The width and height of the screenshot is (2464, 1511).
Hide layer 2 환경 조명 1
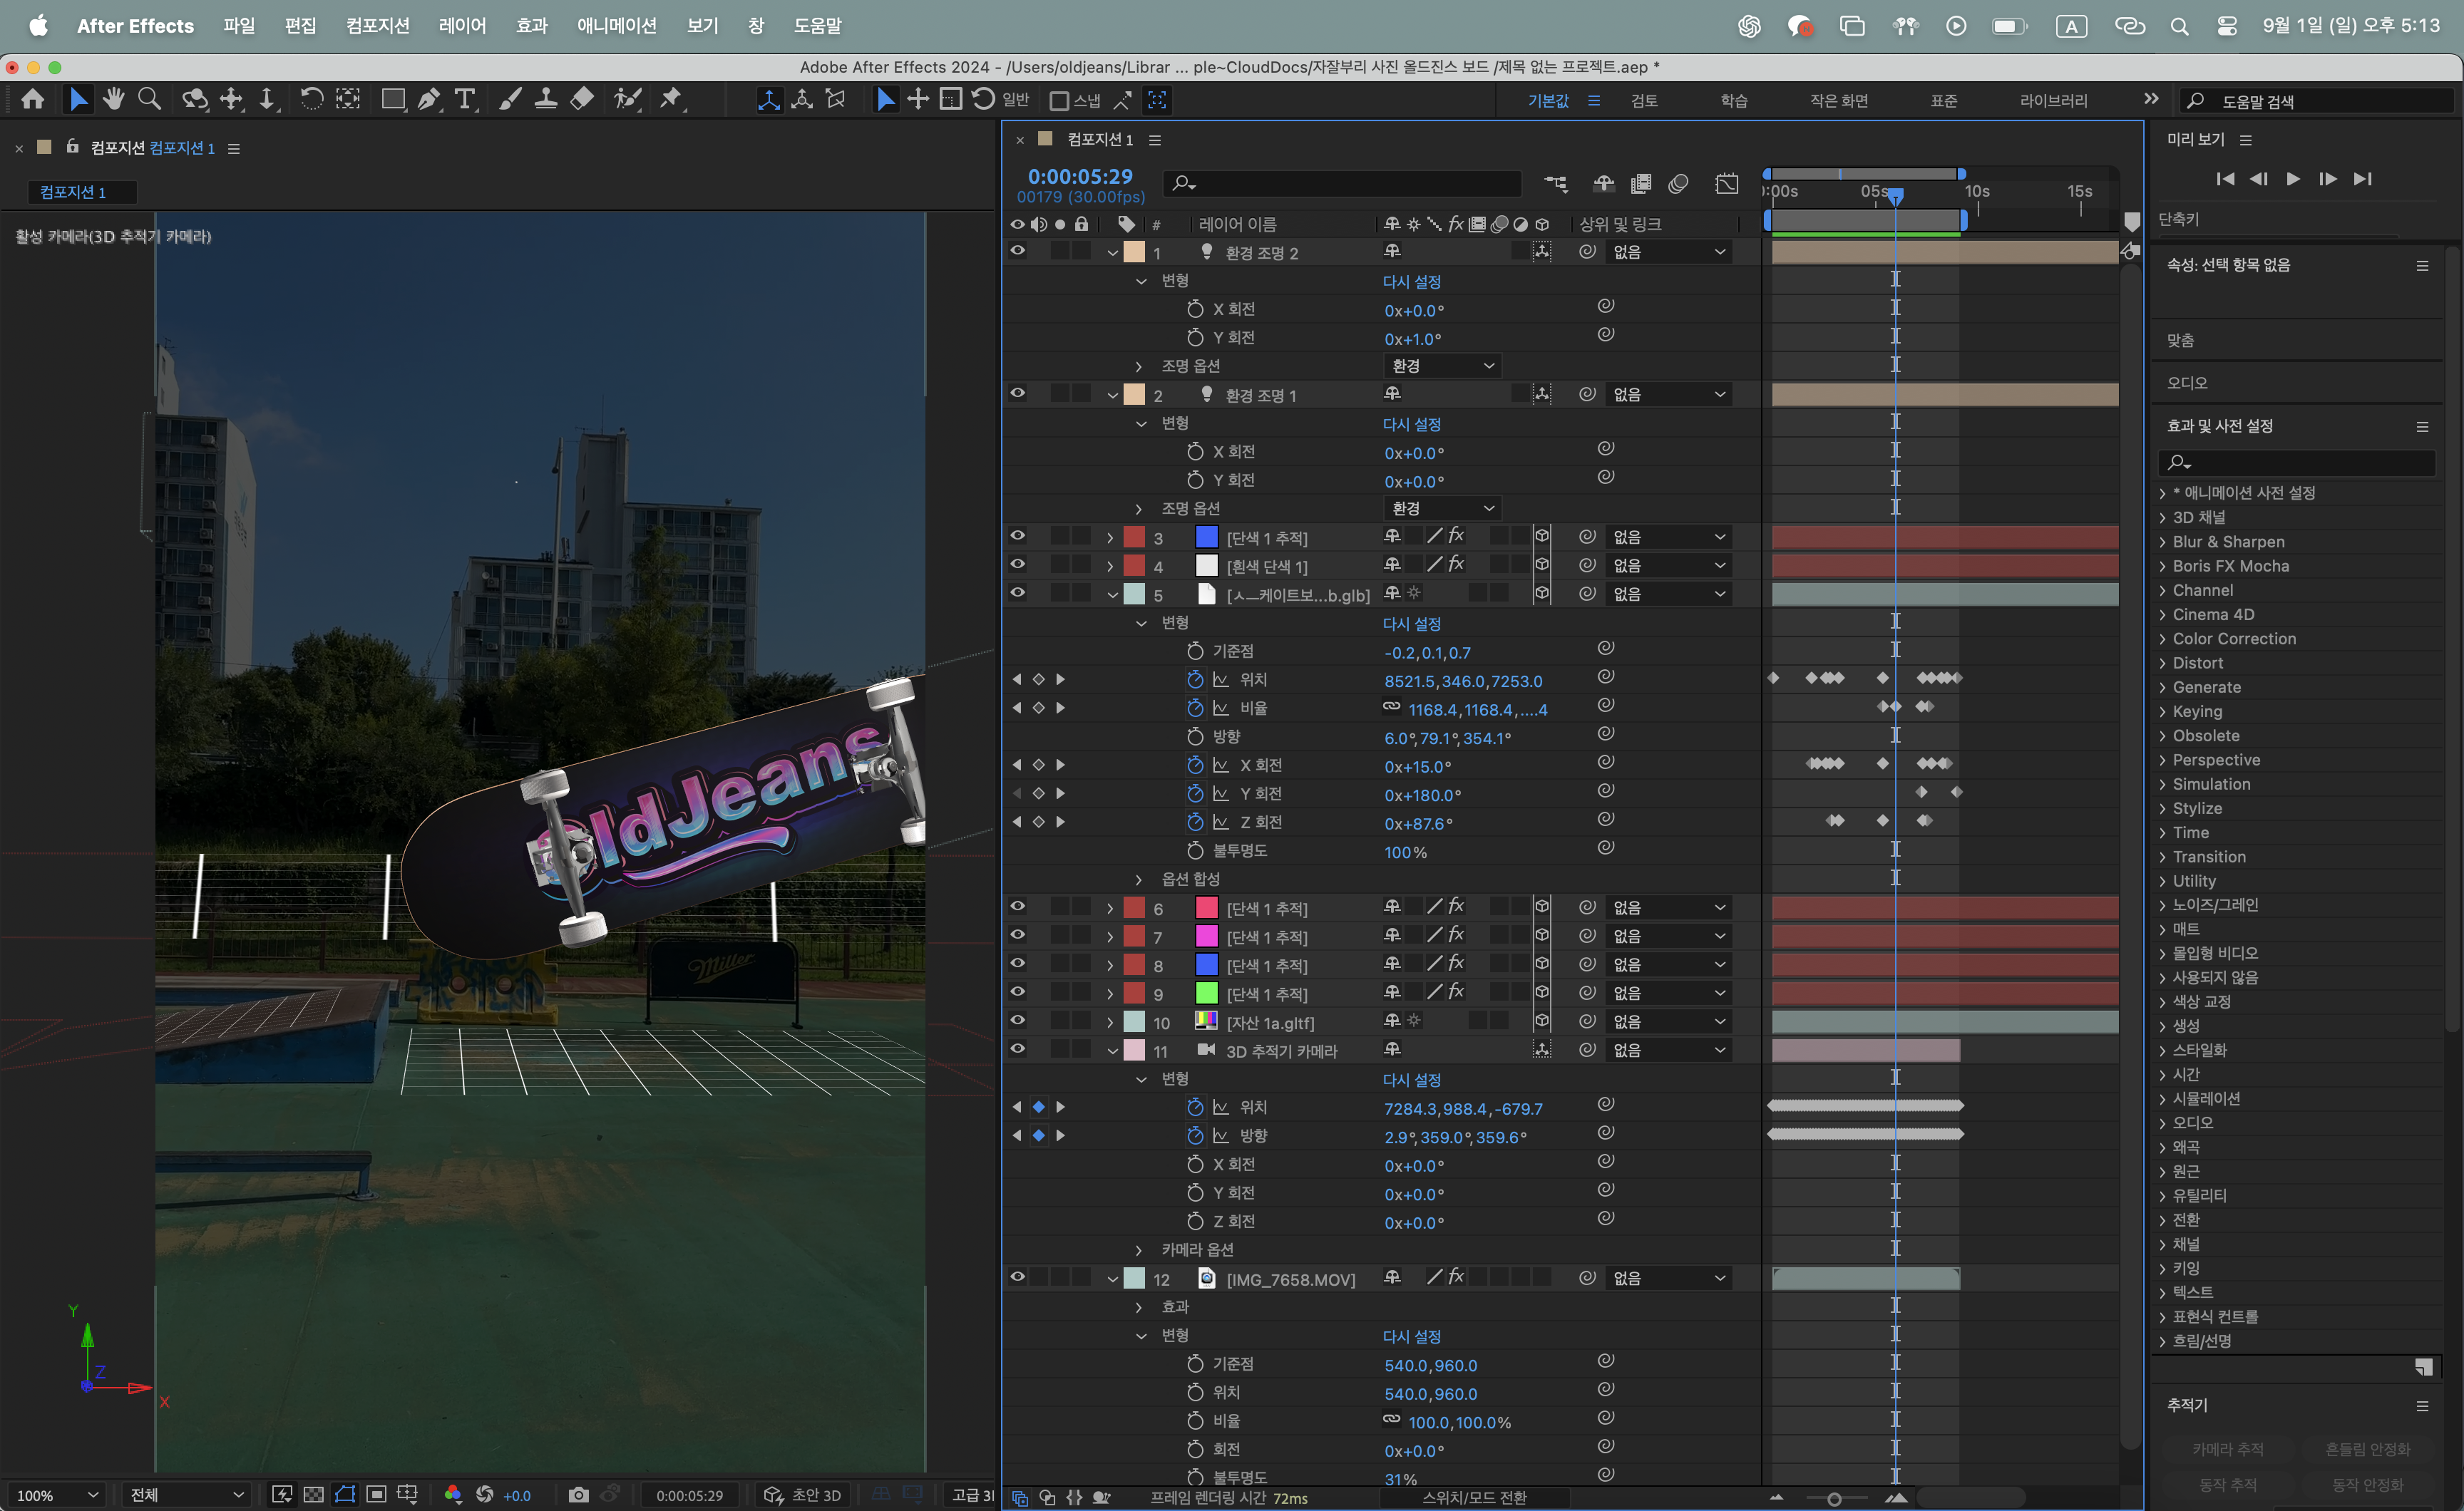tap(1017, 394)
